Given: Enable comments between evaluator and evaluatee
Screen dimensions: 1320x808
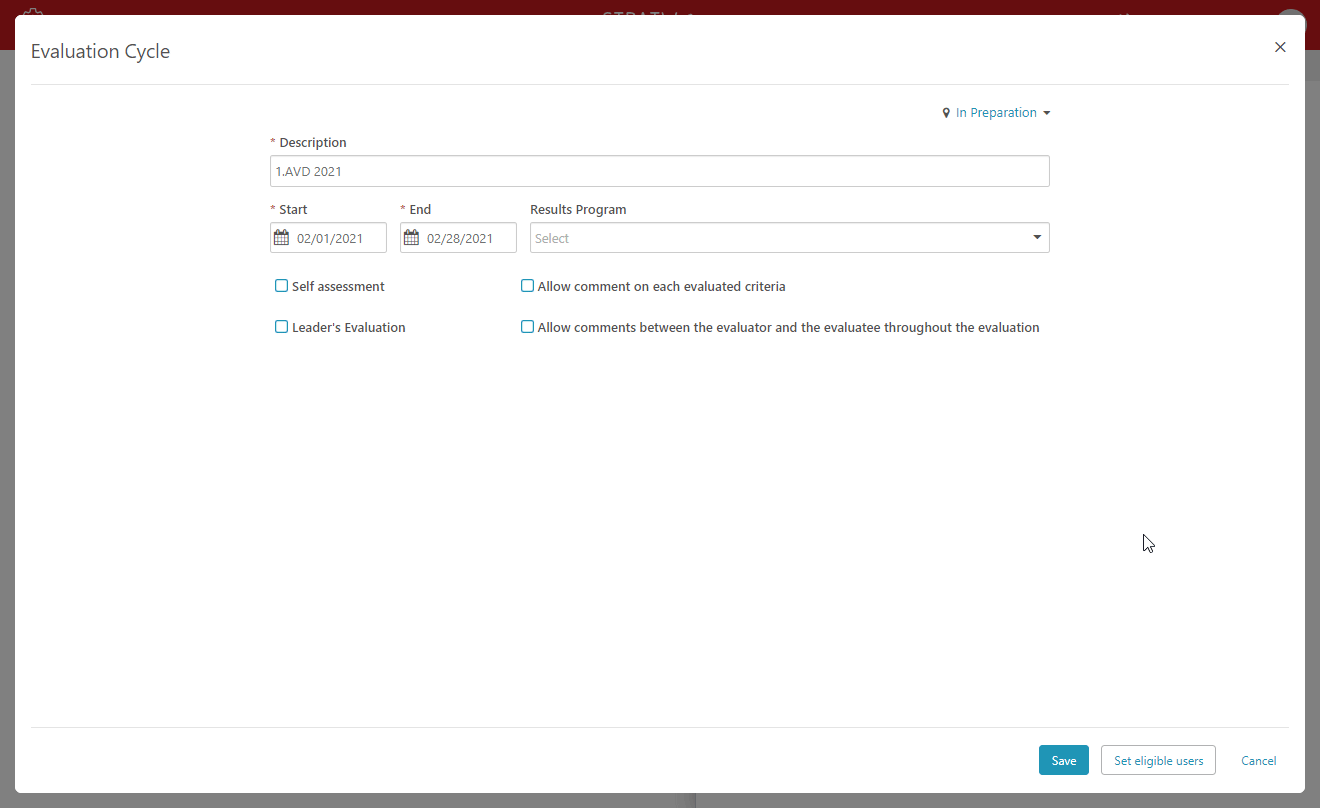Looking at the screenshot, I should tap(527, 327).
